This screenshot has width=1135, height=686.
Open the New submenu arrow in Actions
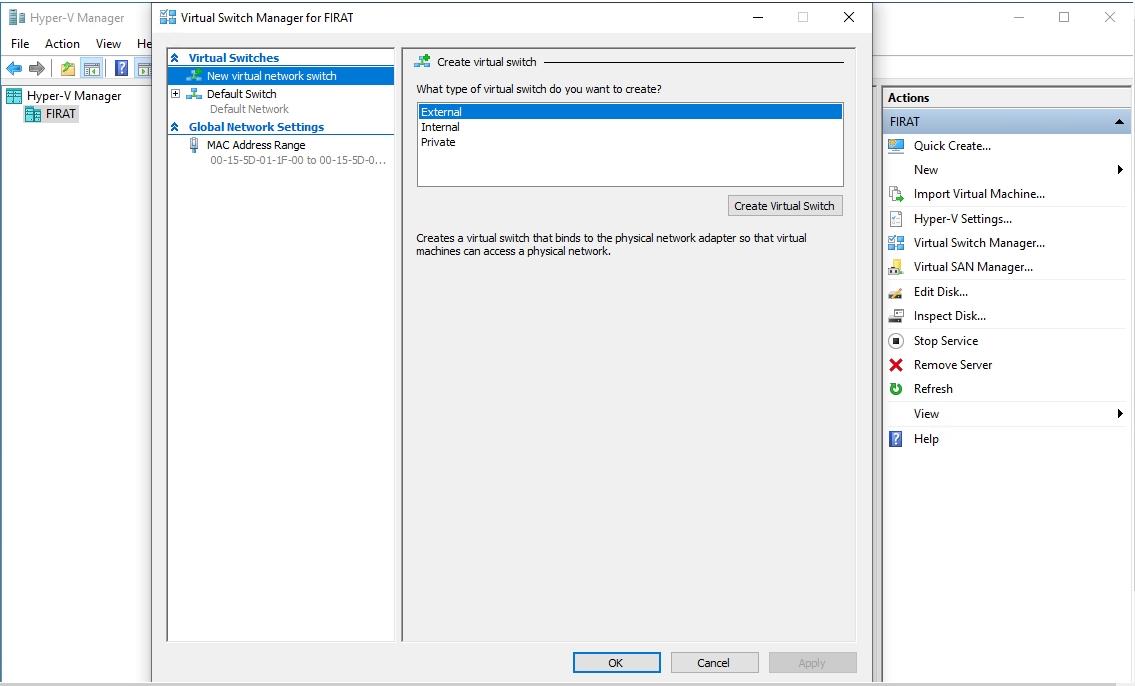pos(1120,169)
